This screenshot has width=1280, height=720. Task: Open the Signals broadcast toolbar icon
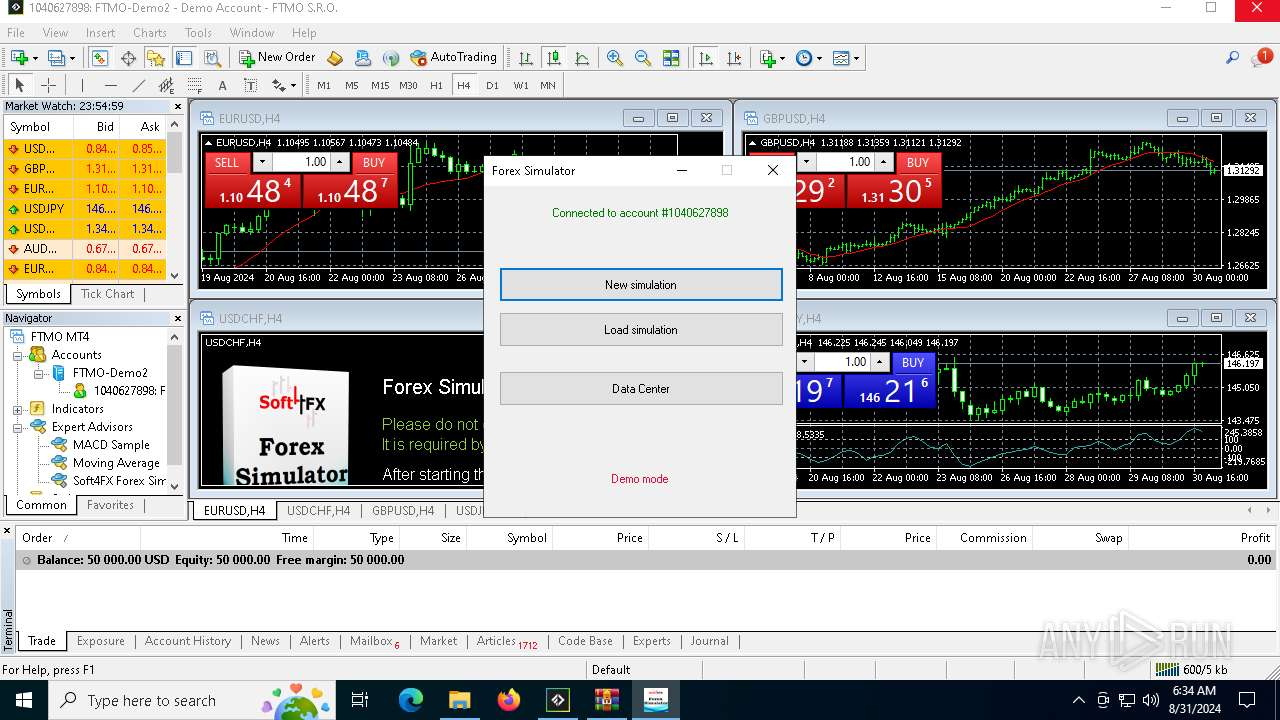click(x=391, y=58)
